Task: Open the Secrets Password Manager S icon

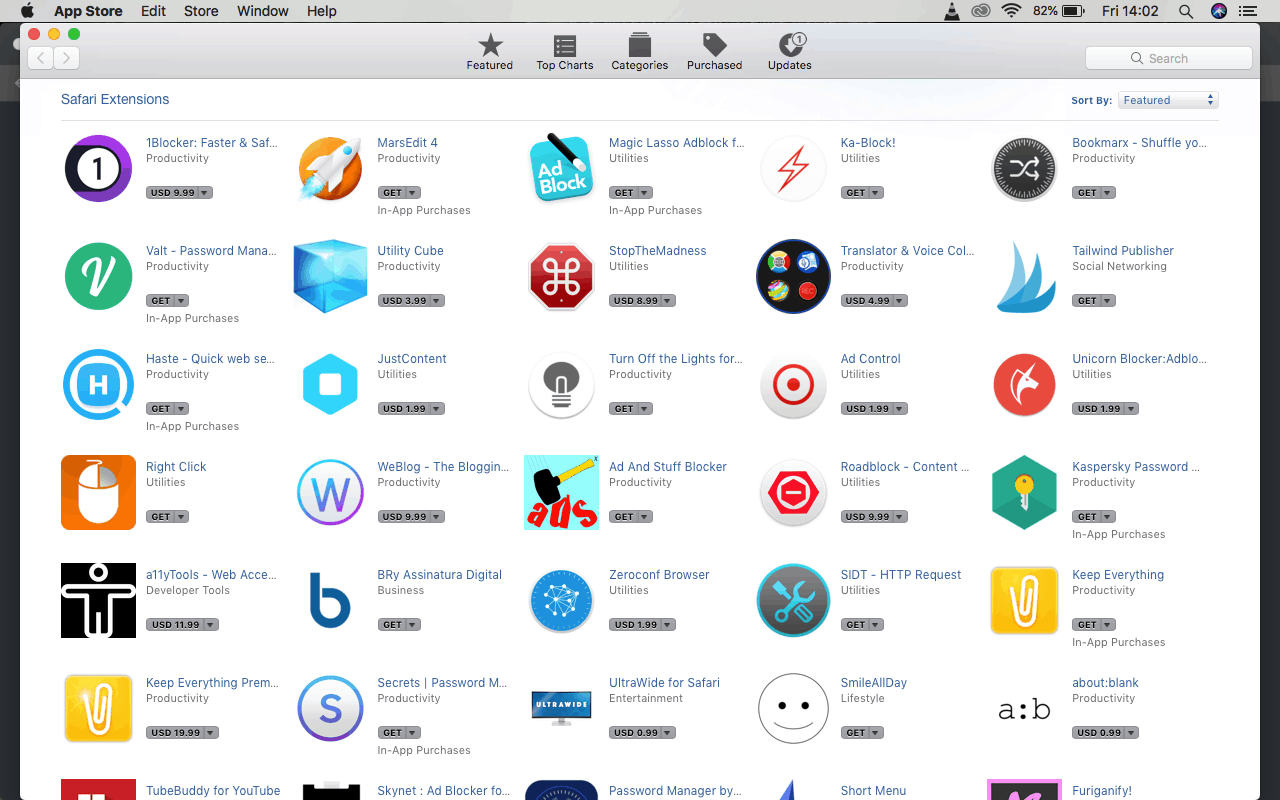Action: point(330,708)
